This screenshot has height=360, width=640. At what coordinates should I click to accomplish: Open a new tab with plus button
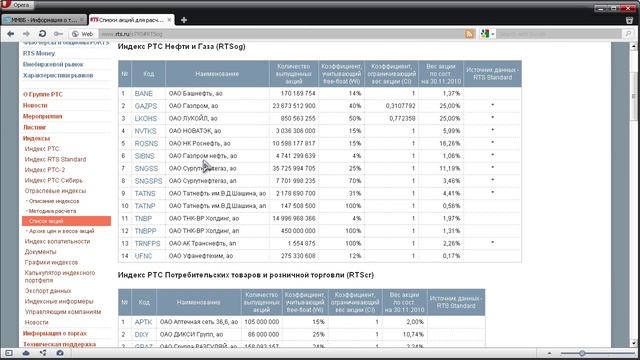(x=184, y=20)
